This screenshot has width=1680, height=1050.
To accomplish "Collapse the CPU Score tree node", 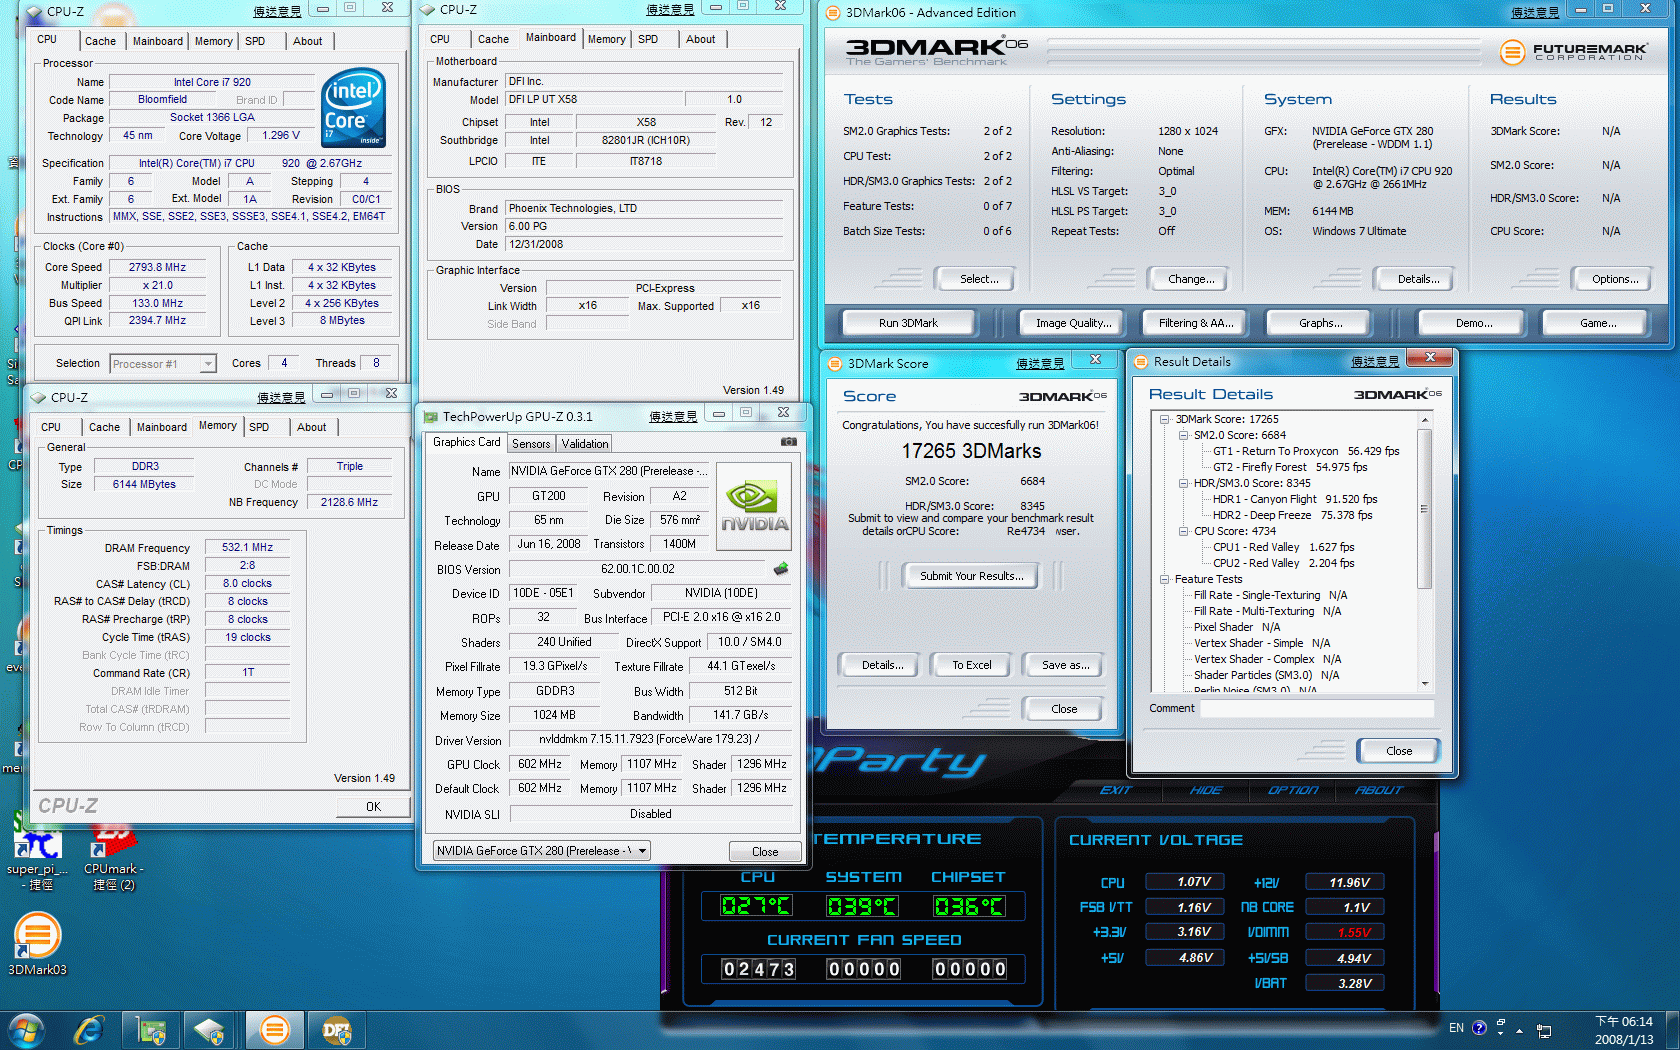I will tap(1183, 532).
